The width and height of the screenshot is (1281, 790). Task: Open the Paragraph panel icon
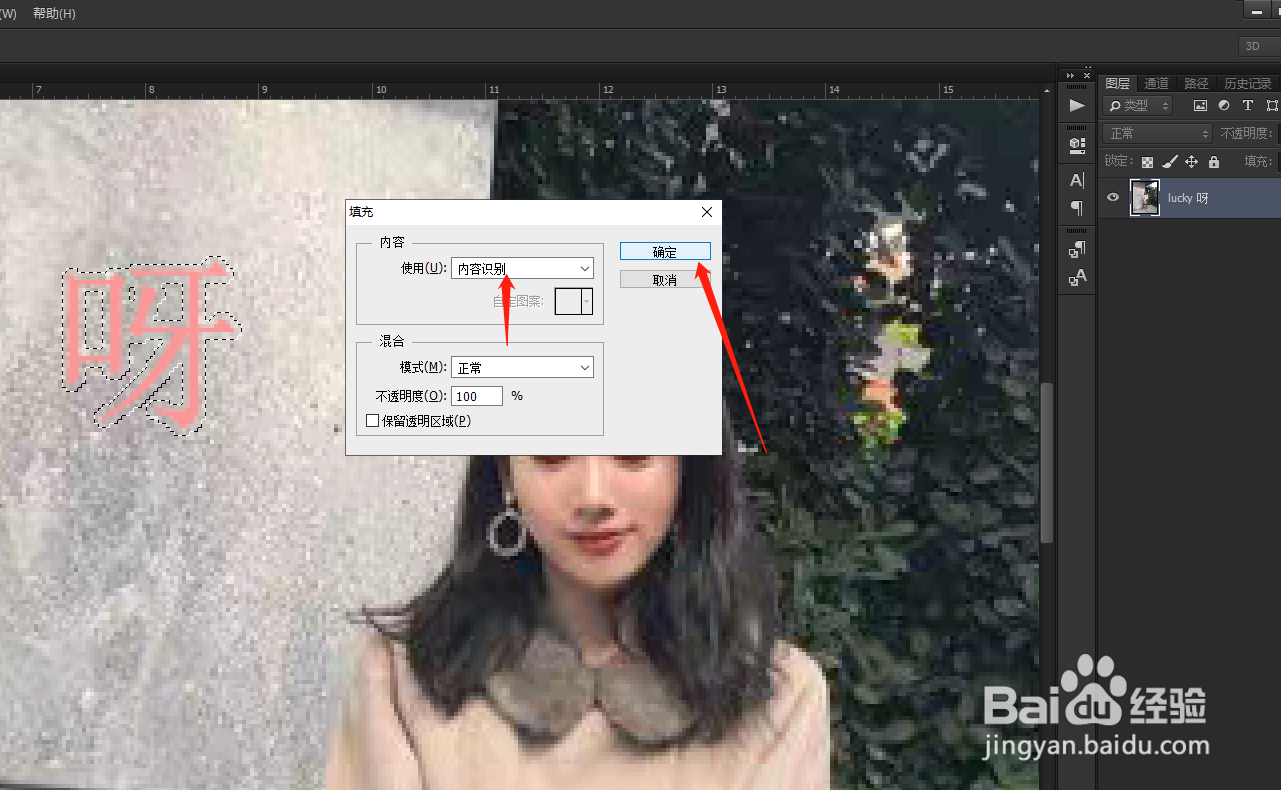(1076, 208)
